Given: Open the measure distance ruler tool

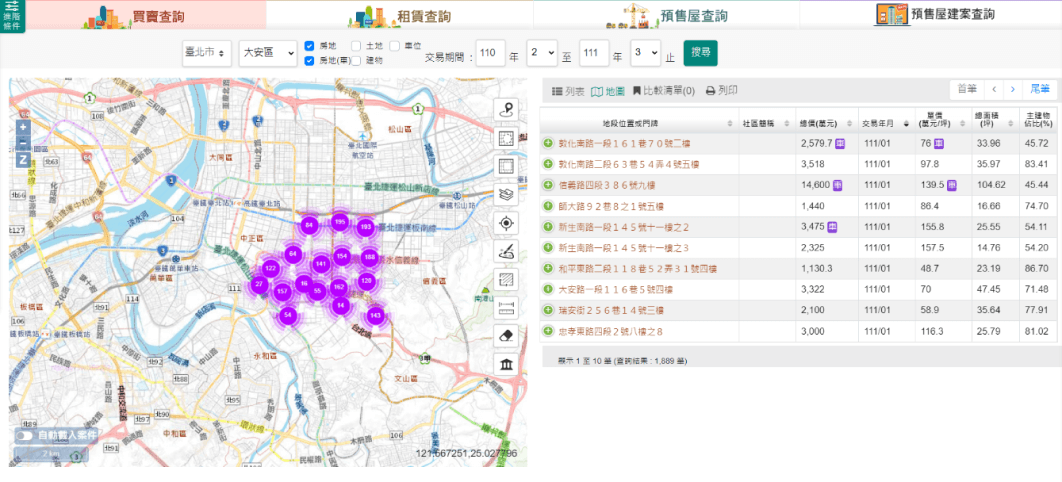Looking at the screenshot, I should (507, 307).
